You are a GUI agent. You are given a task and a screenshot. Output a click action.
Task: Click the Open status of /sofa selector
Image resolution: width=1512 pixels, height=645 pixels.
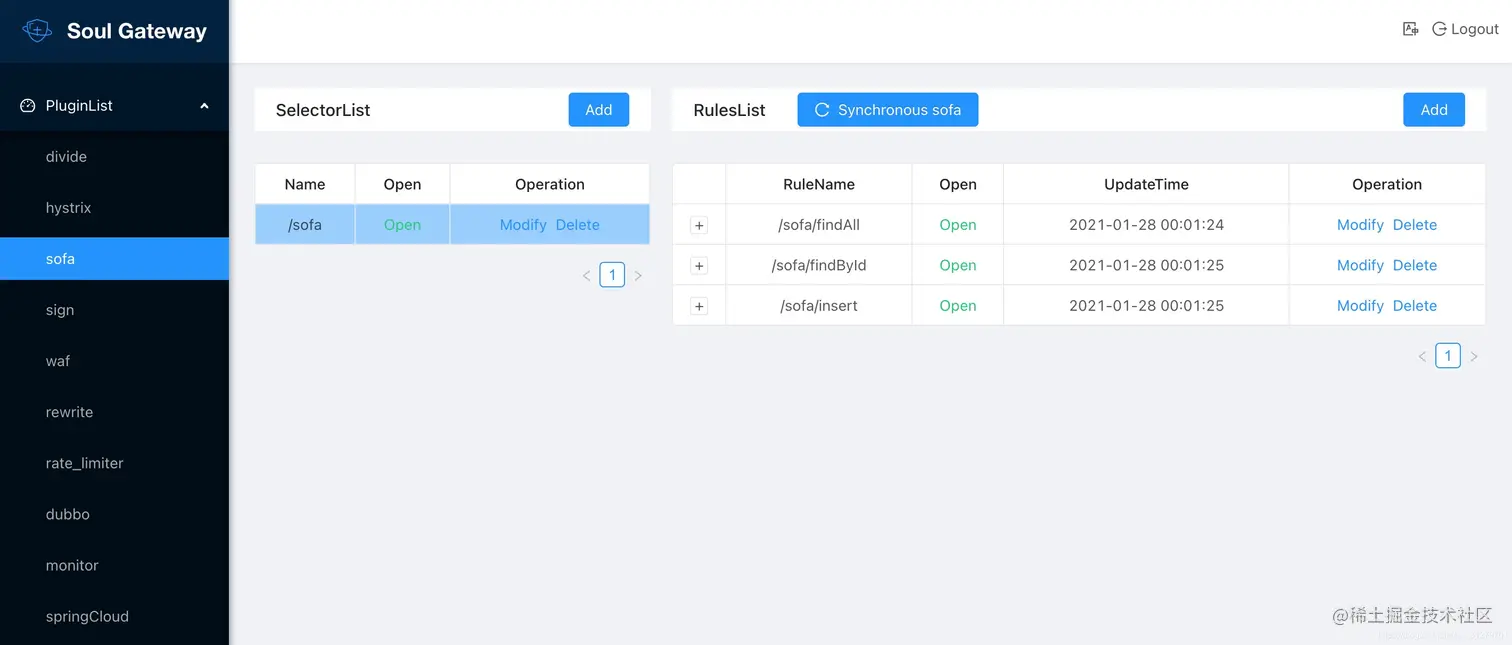402,225
